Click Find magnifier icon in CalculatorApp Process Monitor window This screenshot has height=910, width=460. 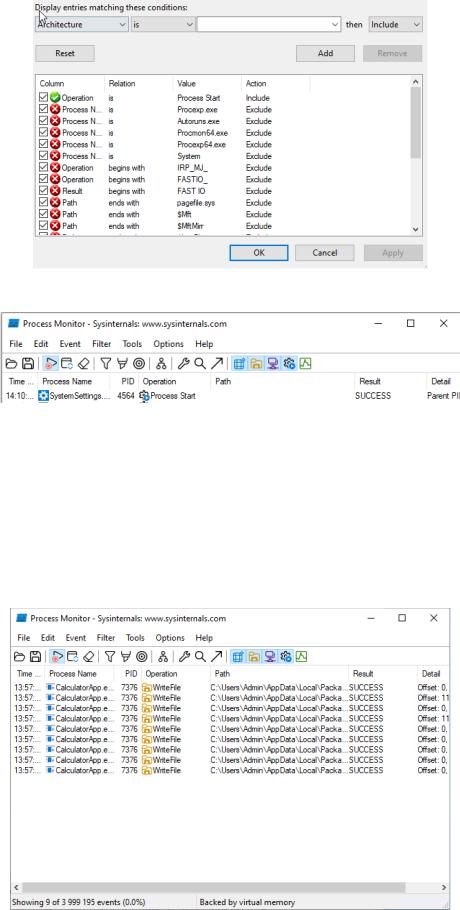(x=200, y=656)
